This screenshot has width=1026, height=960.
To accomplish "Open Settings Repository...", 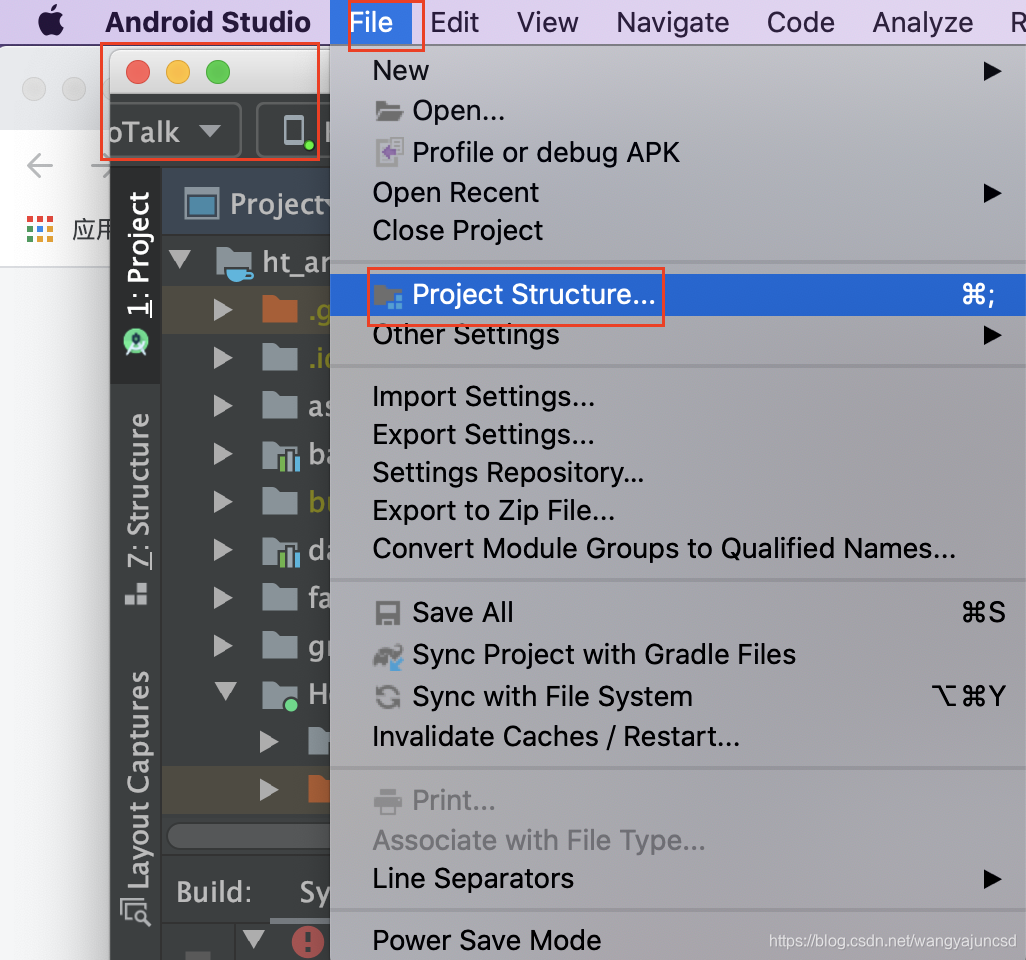I will point(678,472).
